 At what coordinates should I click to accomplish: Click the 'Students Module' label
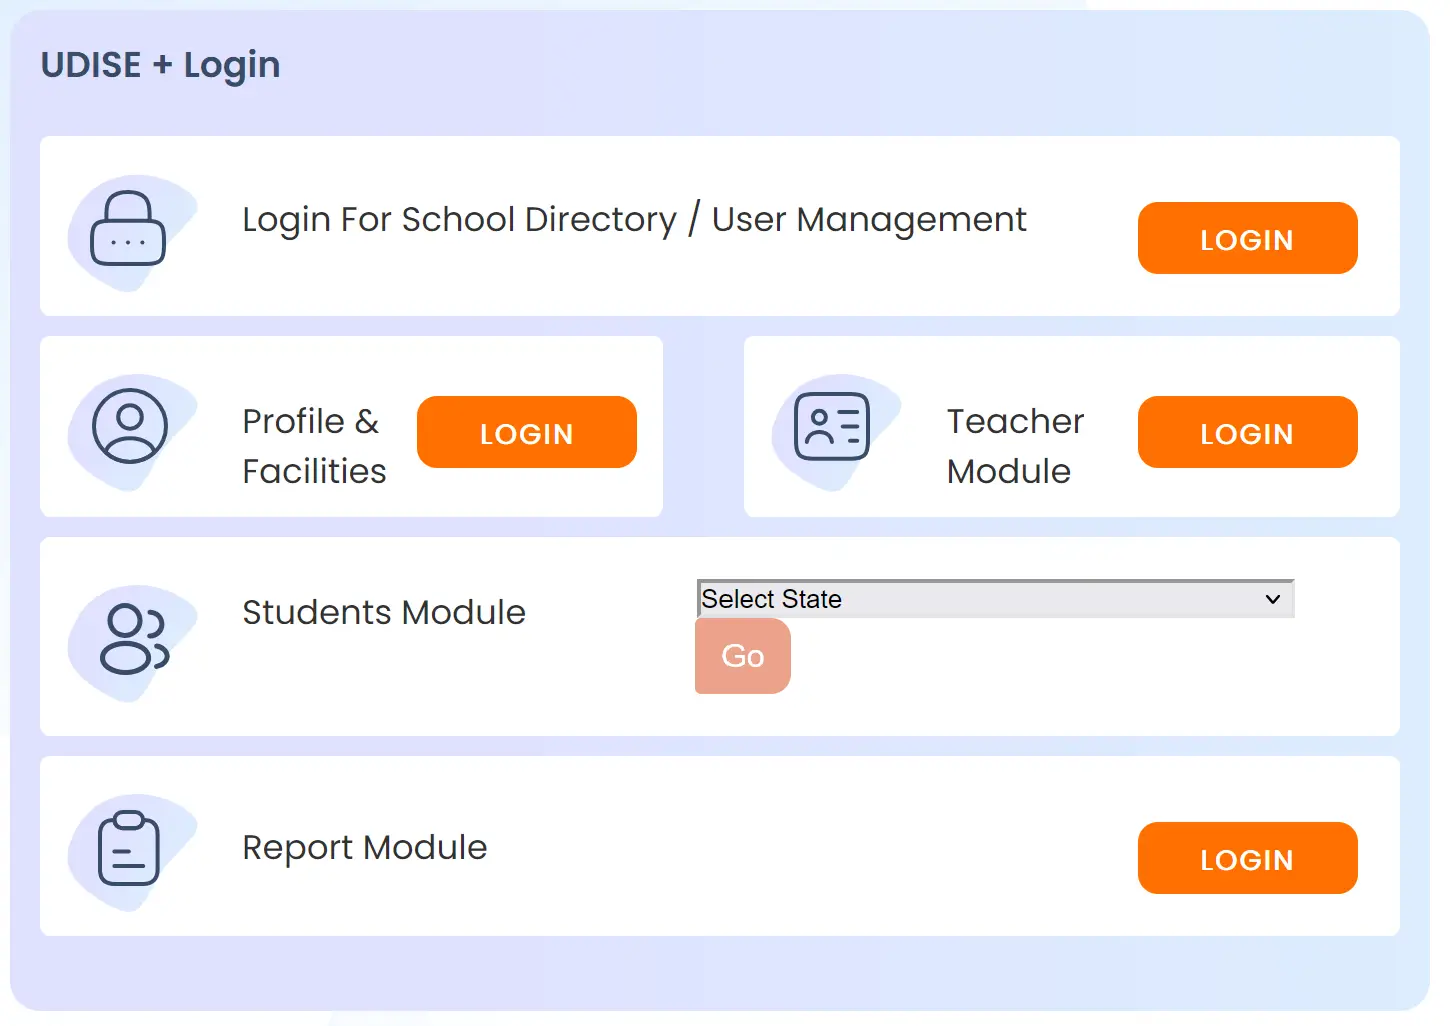coord(384,612)
